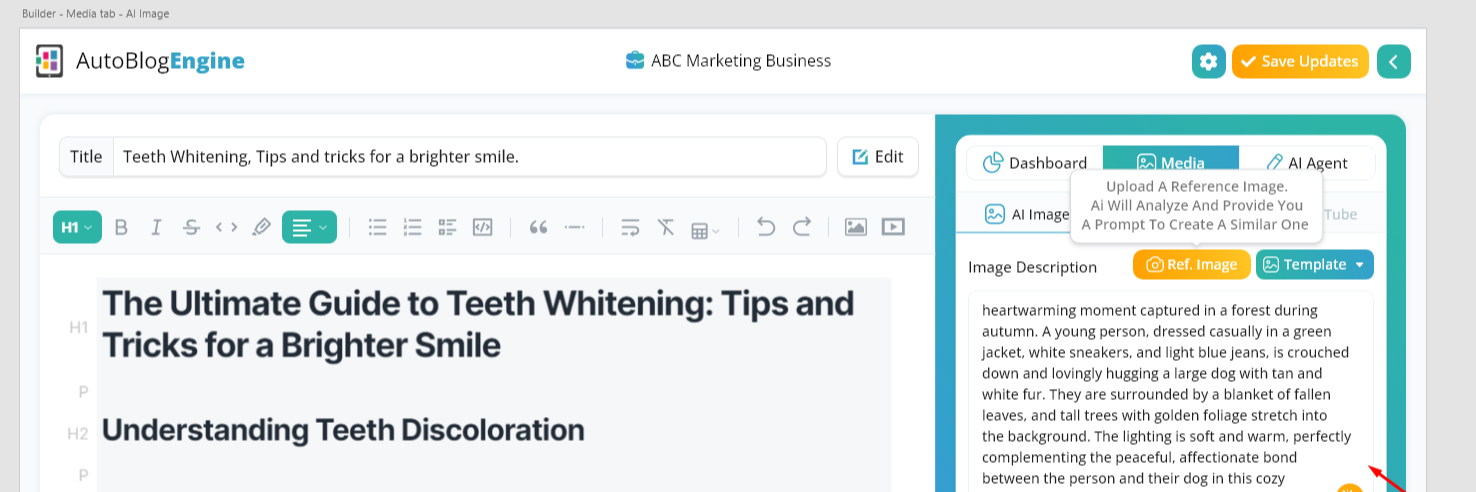Open the H1 heading level dropdown
Viewport: 1476px width, 492px height.
click(77, 227)
